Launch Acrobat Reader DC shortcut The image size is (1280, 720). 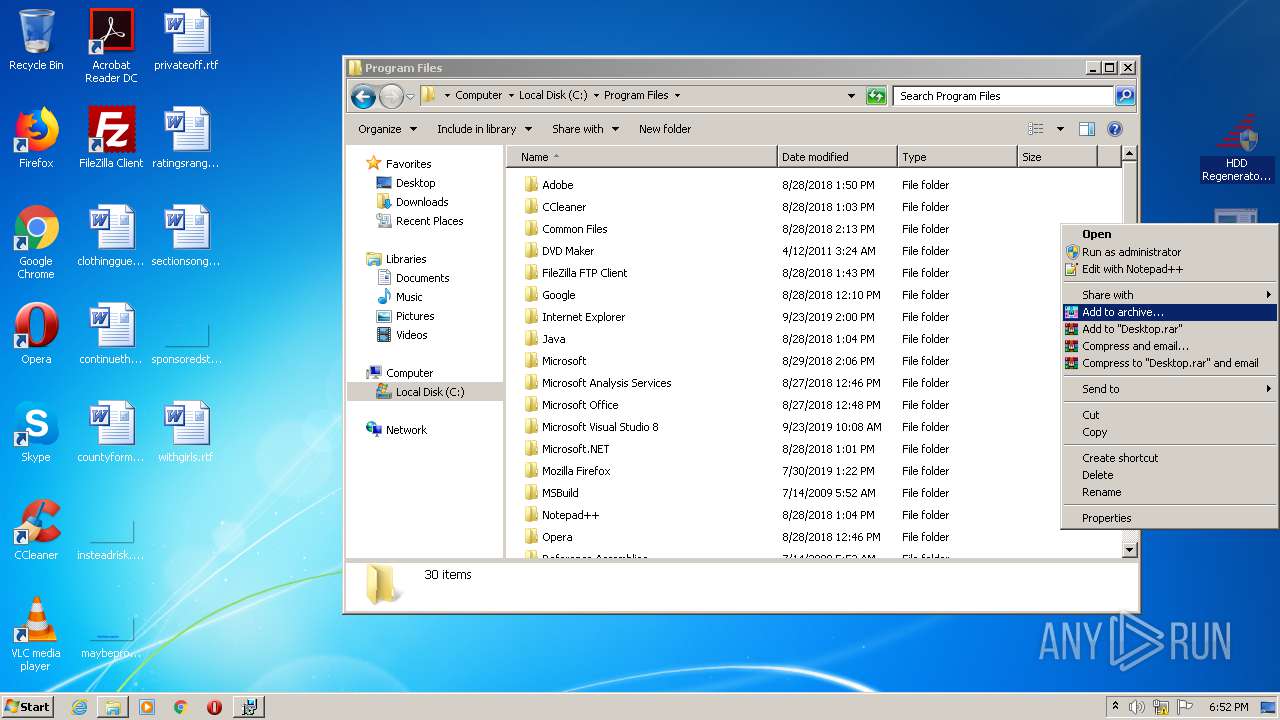click(111, 46)
